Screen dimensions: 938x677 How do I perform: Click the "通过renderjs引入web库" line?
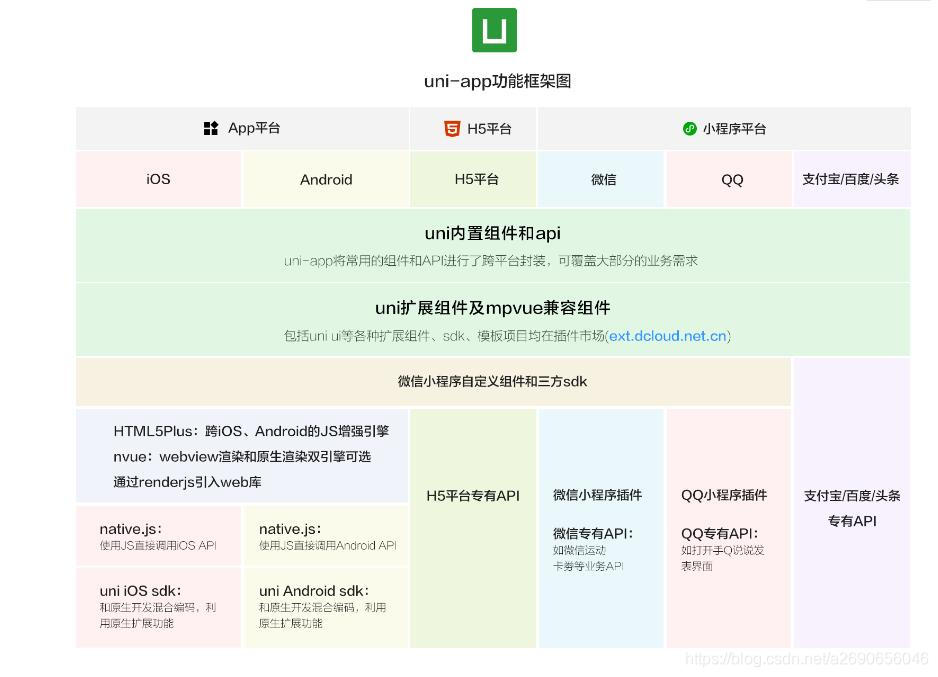click(187, 482)
